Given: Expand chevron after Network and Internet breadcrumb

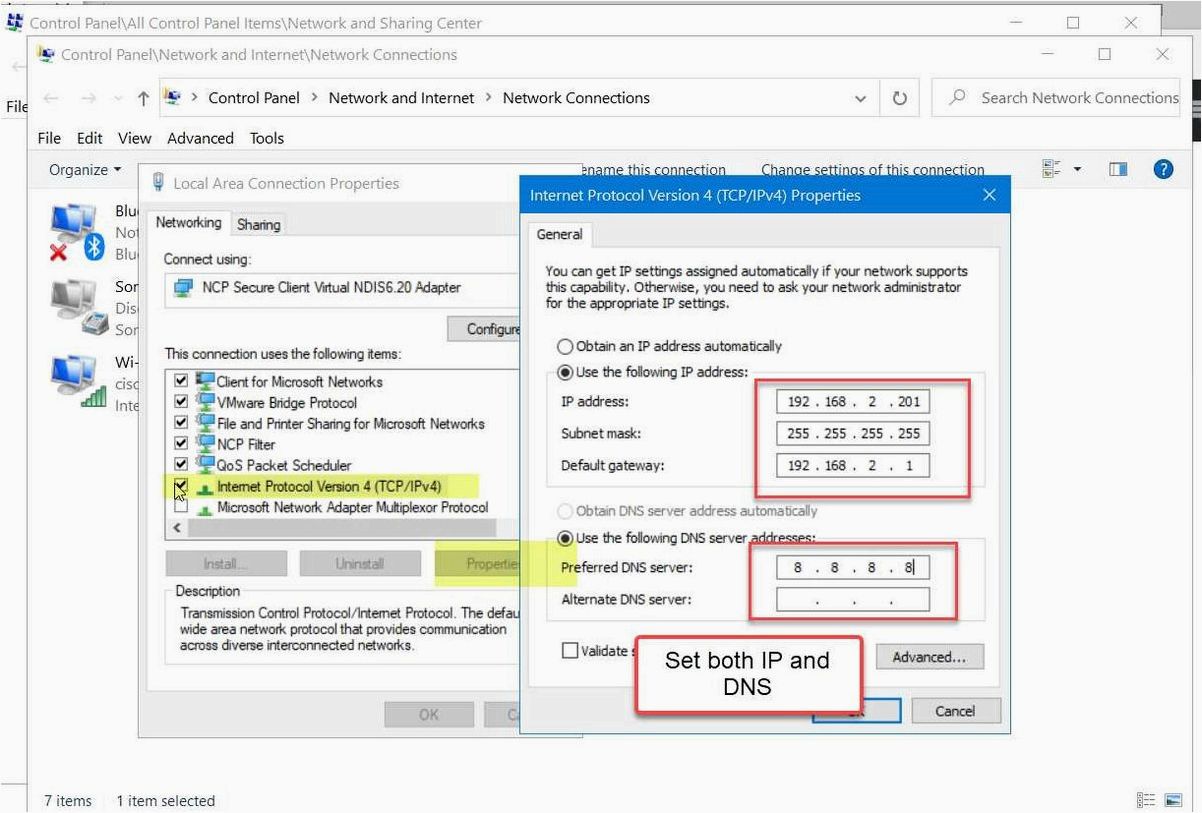Looking at the screenshot, I should coord(488,98).
